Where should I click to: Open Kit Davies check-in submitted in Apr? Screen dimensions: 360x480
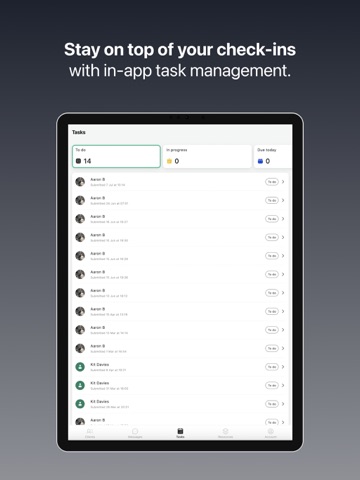point(180,367)
